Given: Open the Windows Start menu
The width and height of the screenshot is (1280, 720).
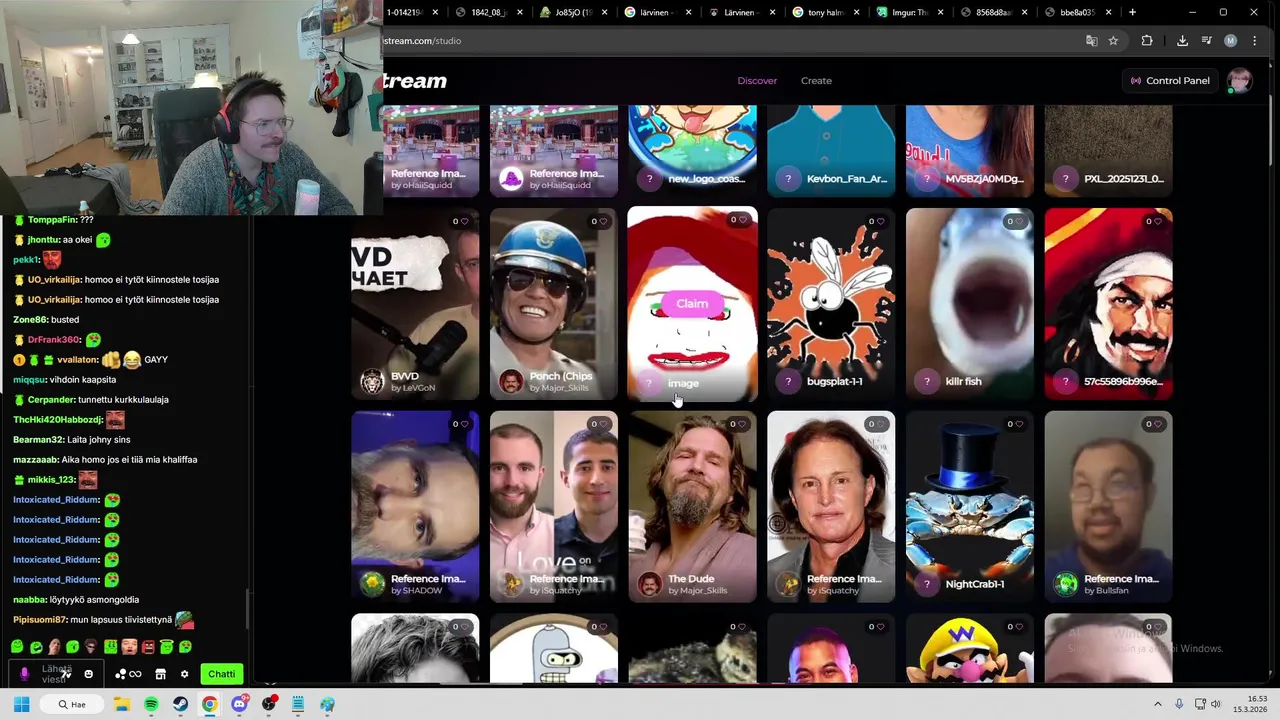Looking at the screenshot, I should pyautogui.click(x=21, y=704).
